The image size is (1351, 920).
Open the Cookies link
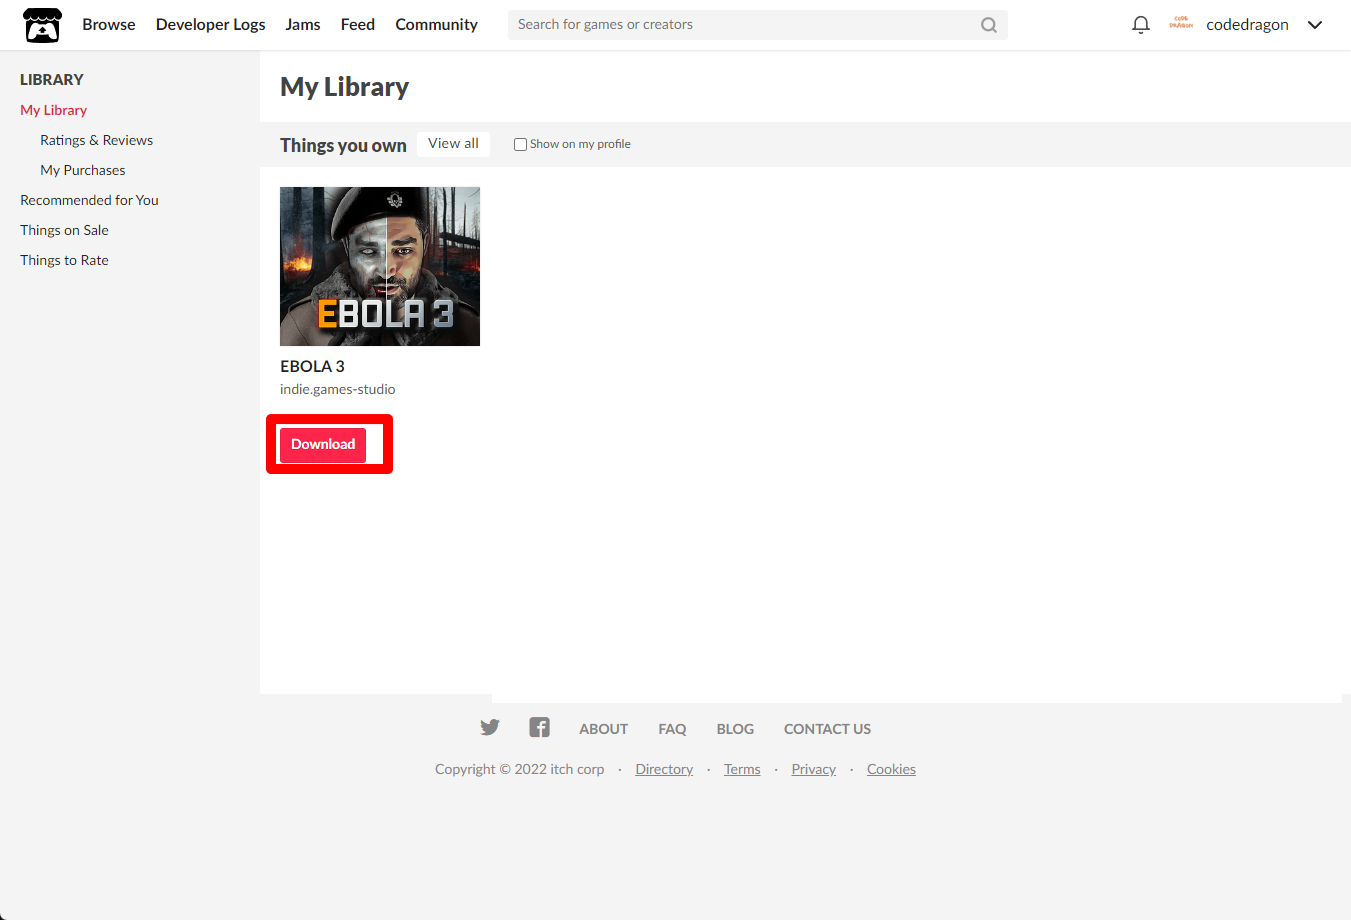(892, 769)
